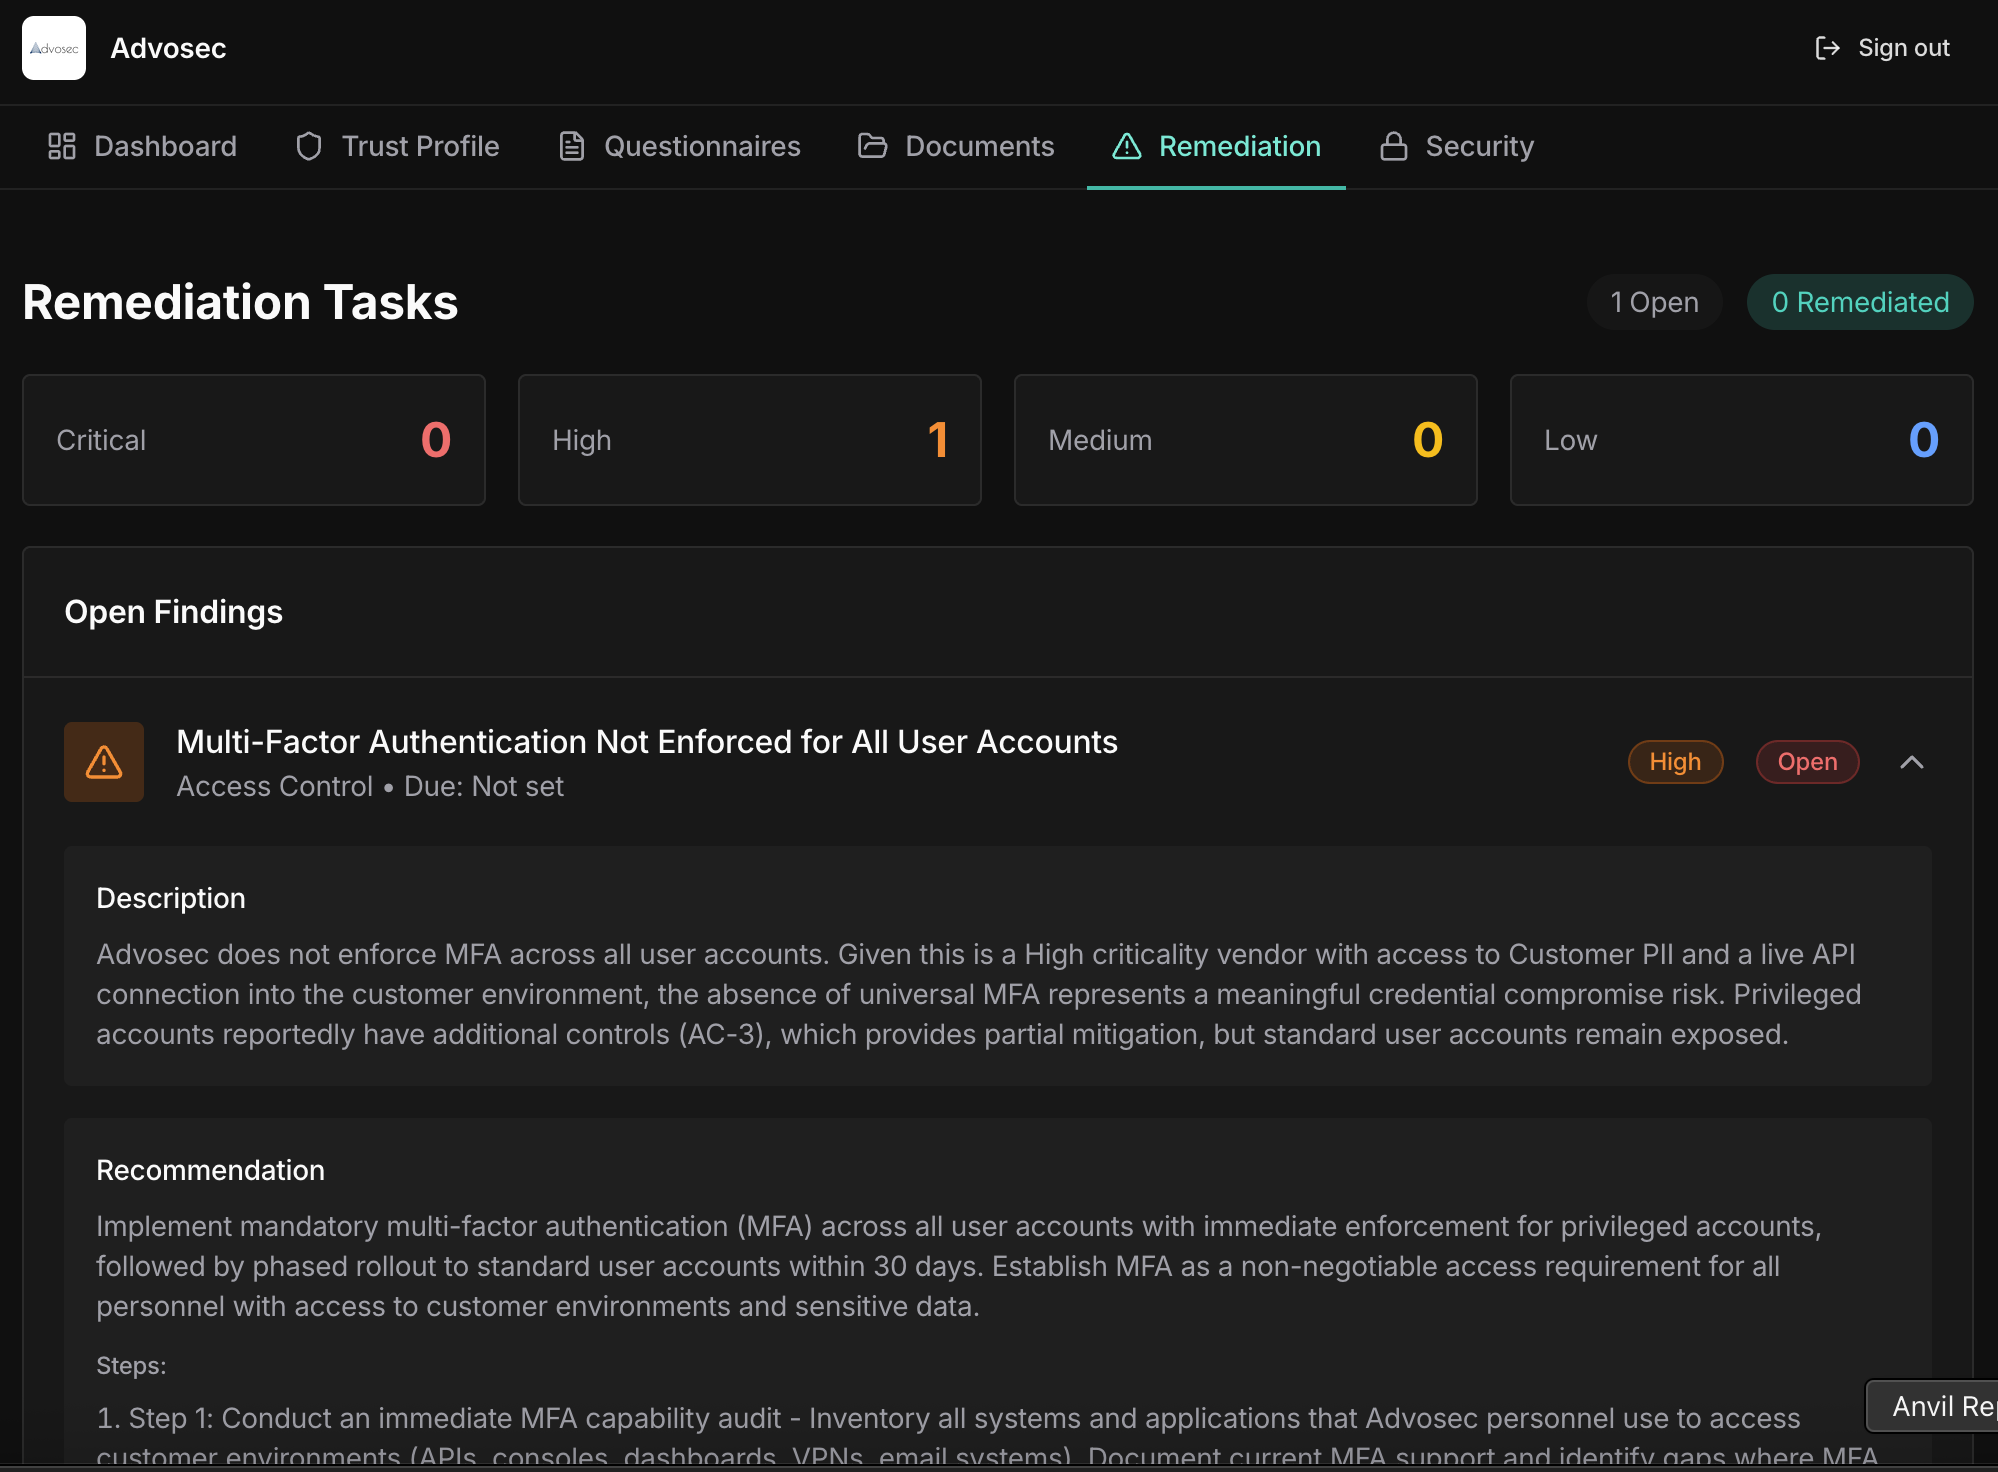Click the Trust Profile shield icon
1998x1472 pixels.
(x=309, y=146)
